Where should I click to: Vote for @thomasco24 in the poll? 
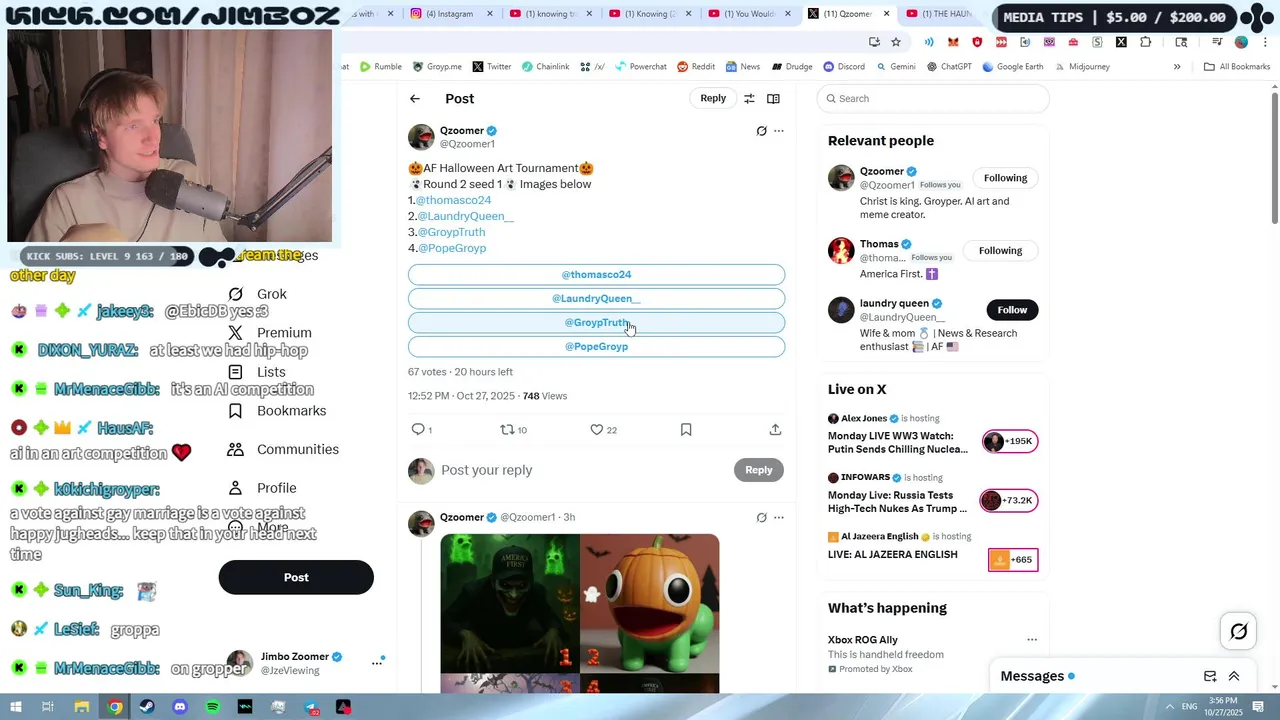(596, 274)
